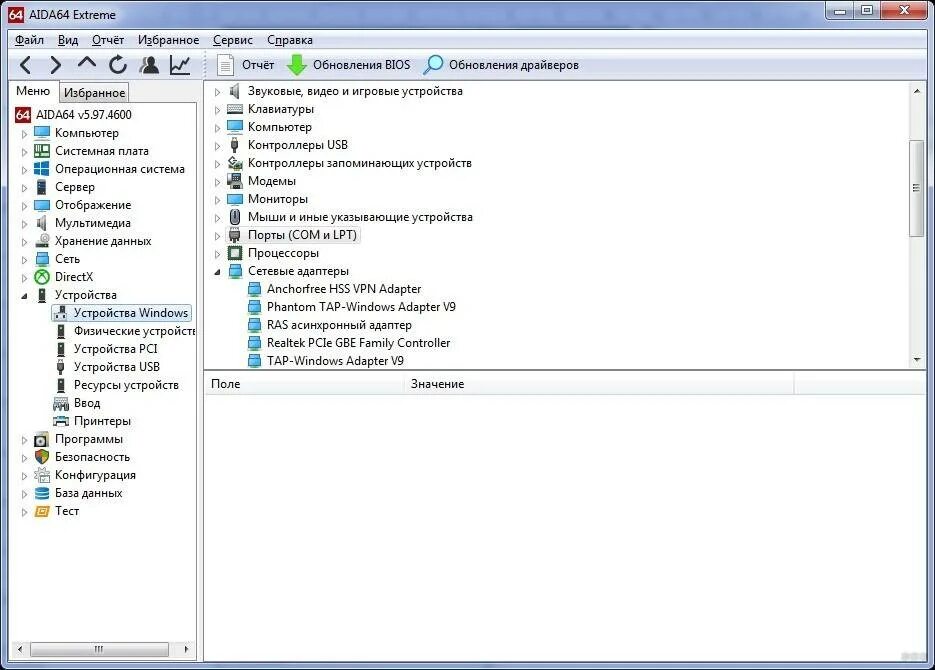Viewport: 935px width, 670px height.
Task: Select the TAP-Windows Adapter V9 entry
Action: tap(335, 361)
